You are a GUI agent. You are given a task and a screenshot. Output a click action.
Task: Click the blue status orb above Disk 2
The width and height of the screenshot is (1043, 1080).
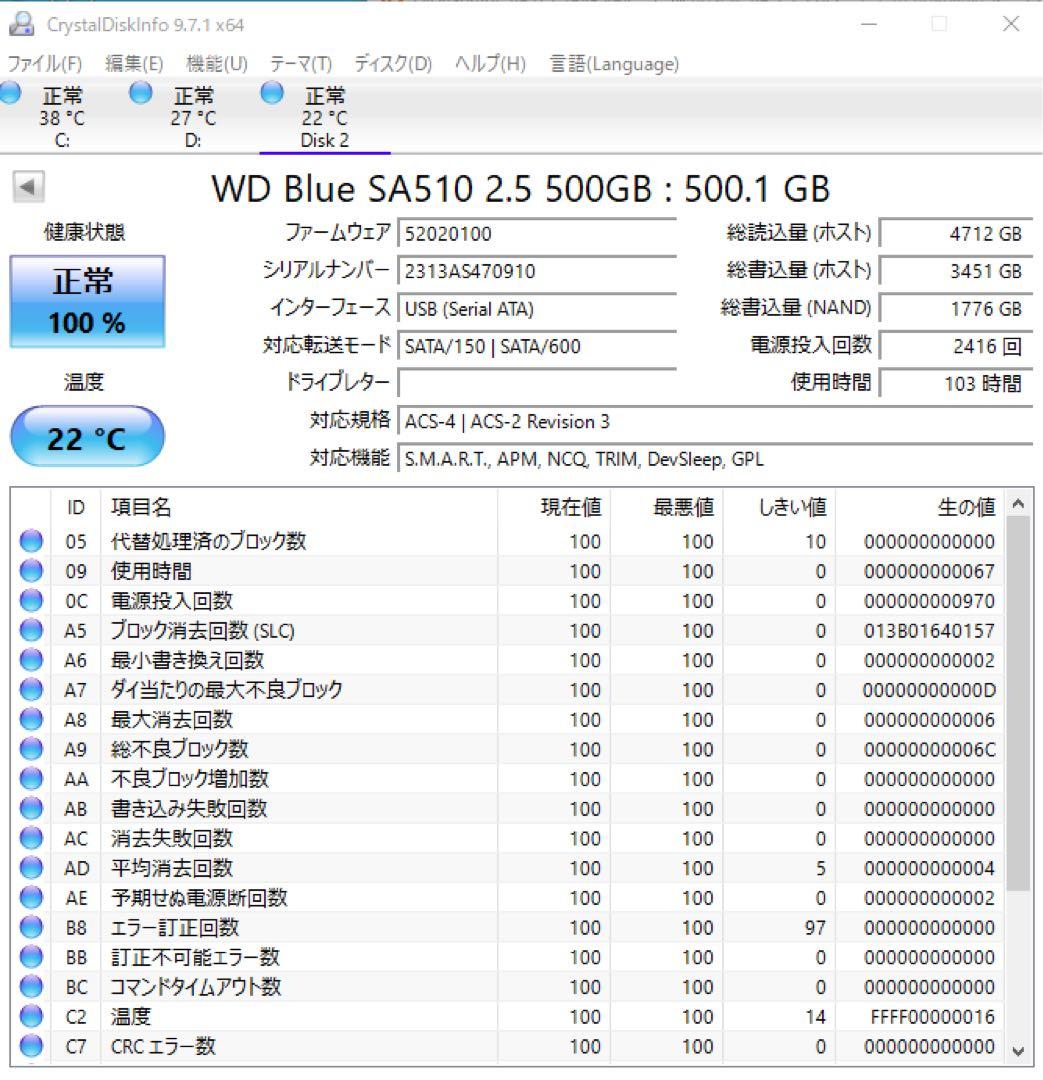pos(272,92)
